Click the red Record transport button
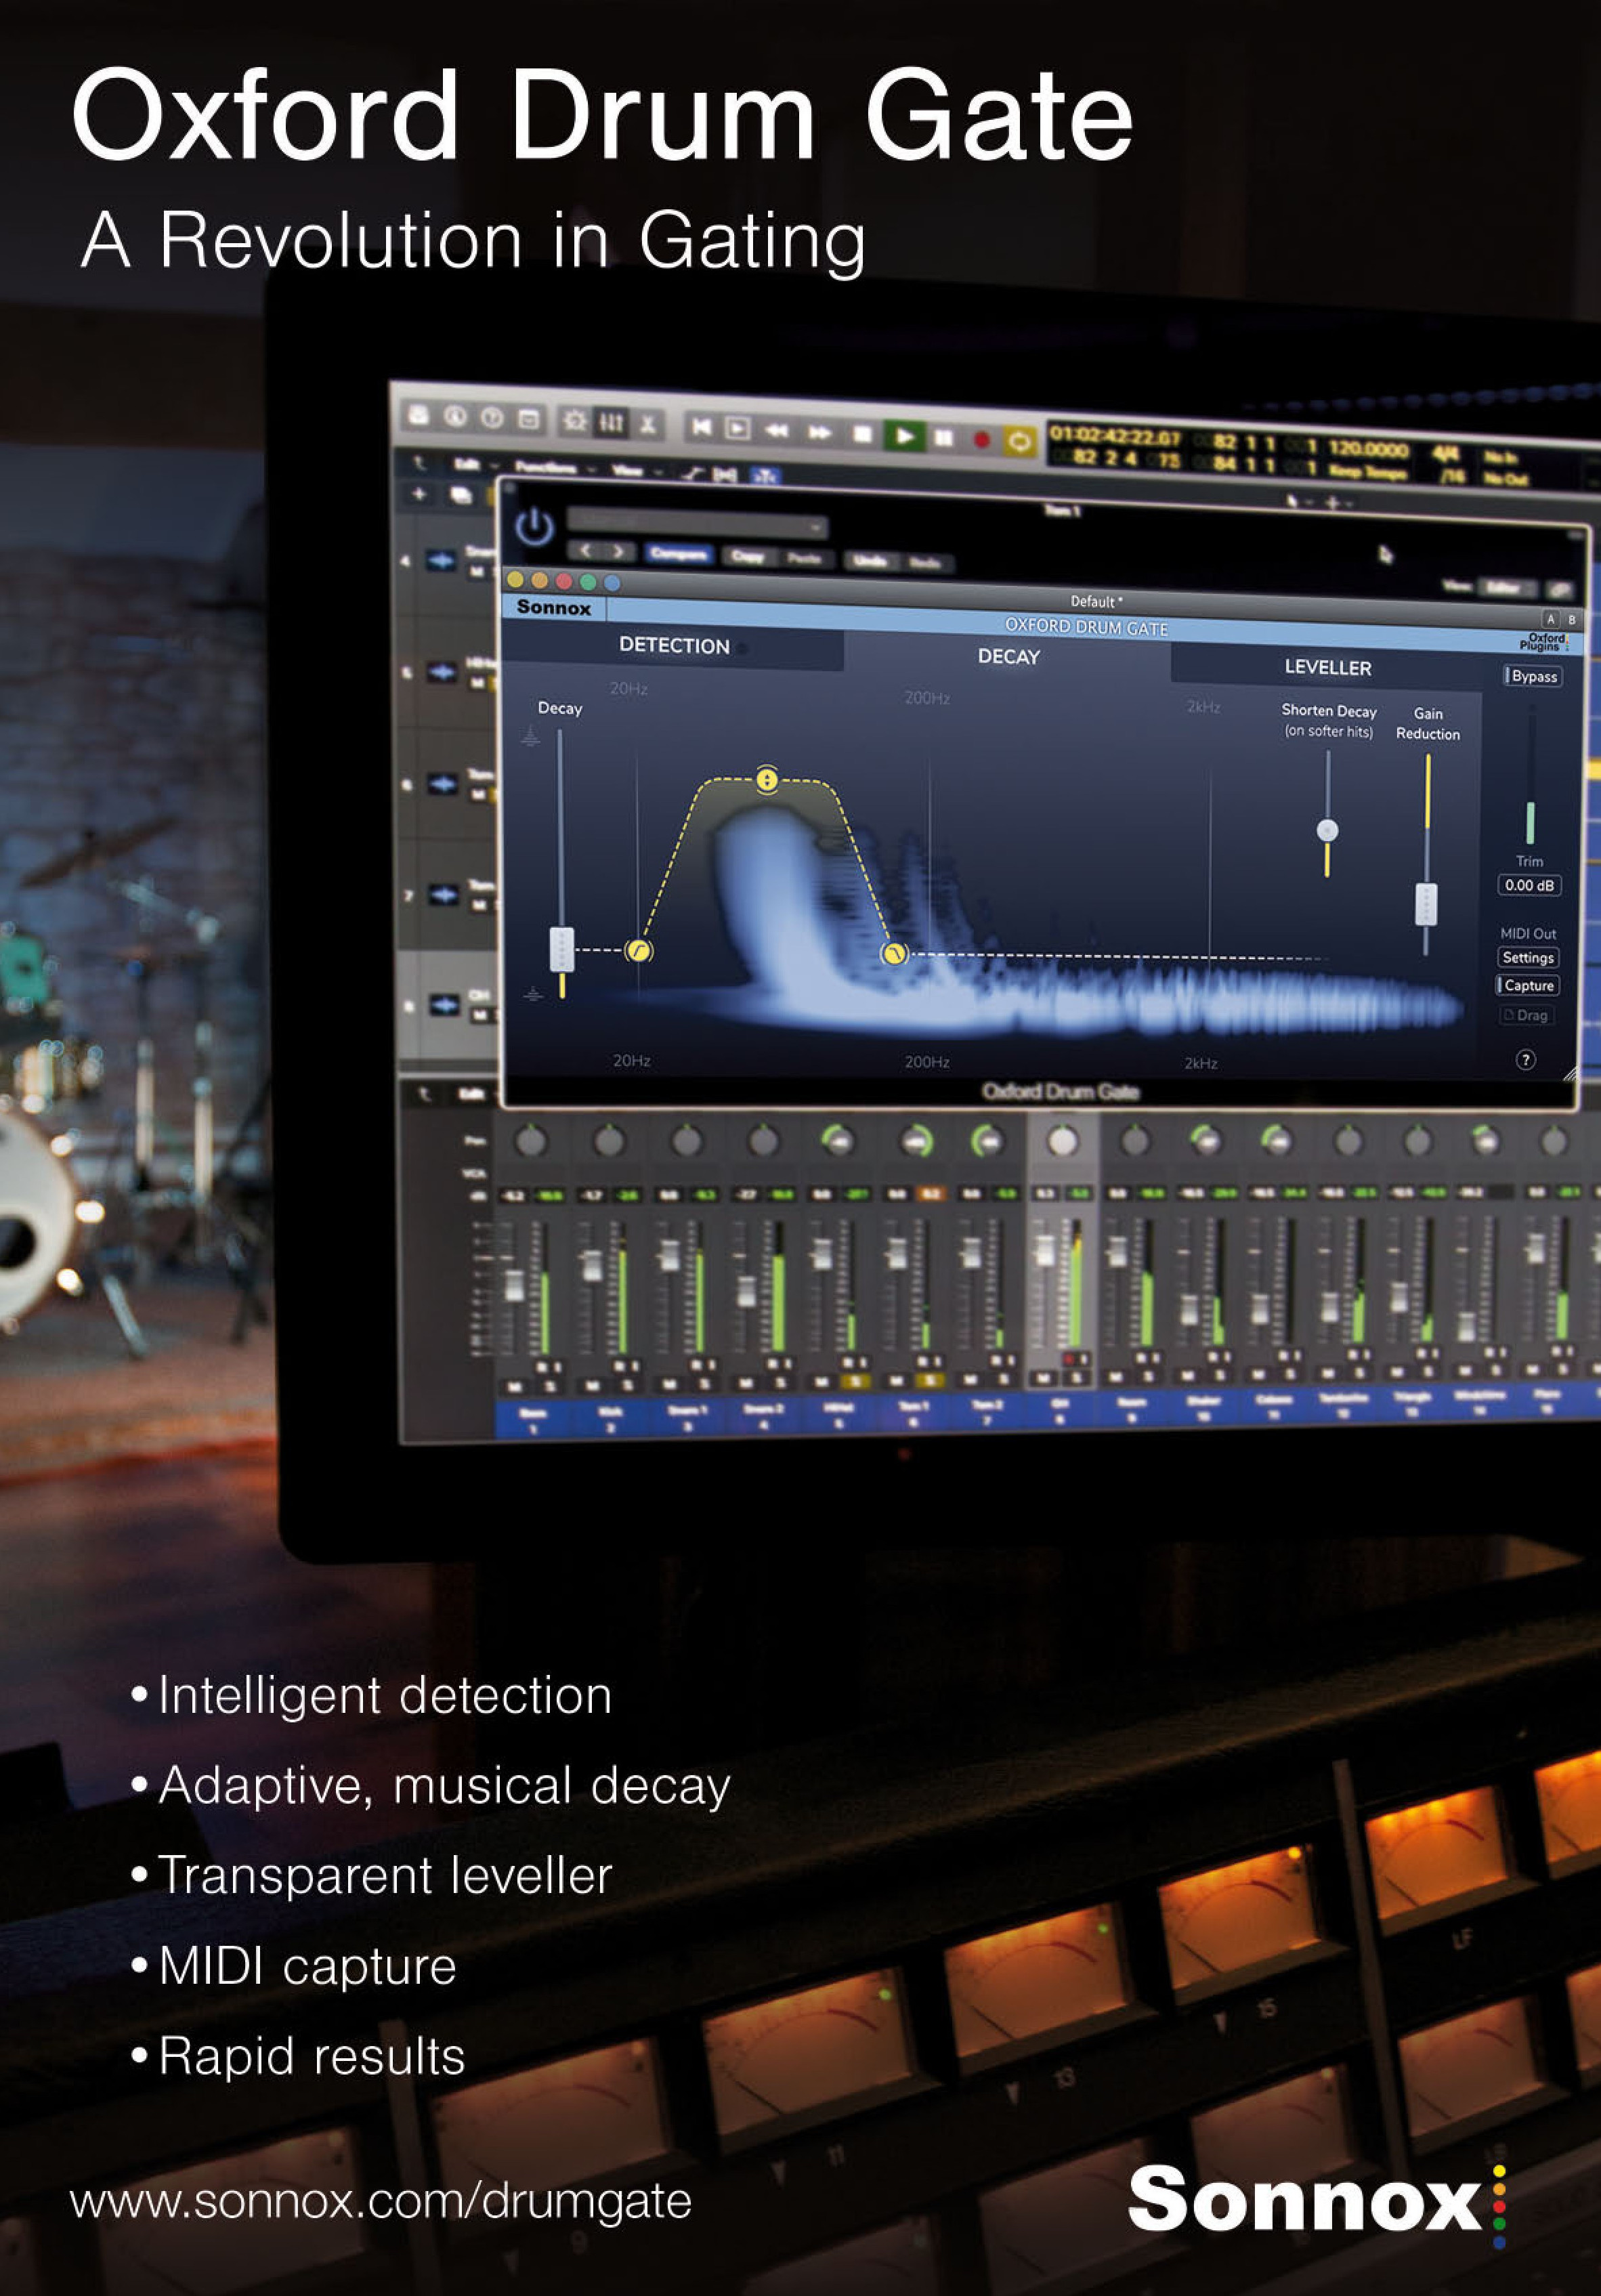This screenshot has width=1601, height=2296. pos(982,440)
